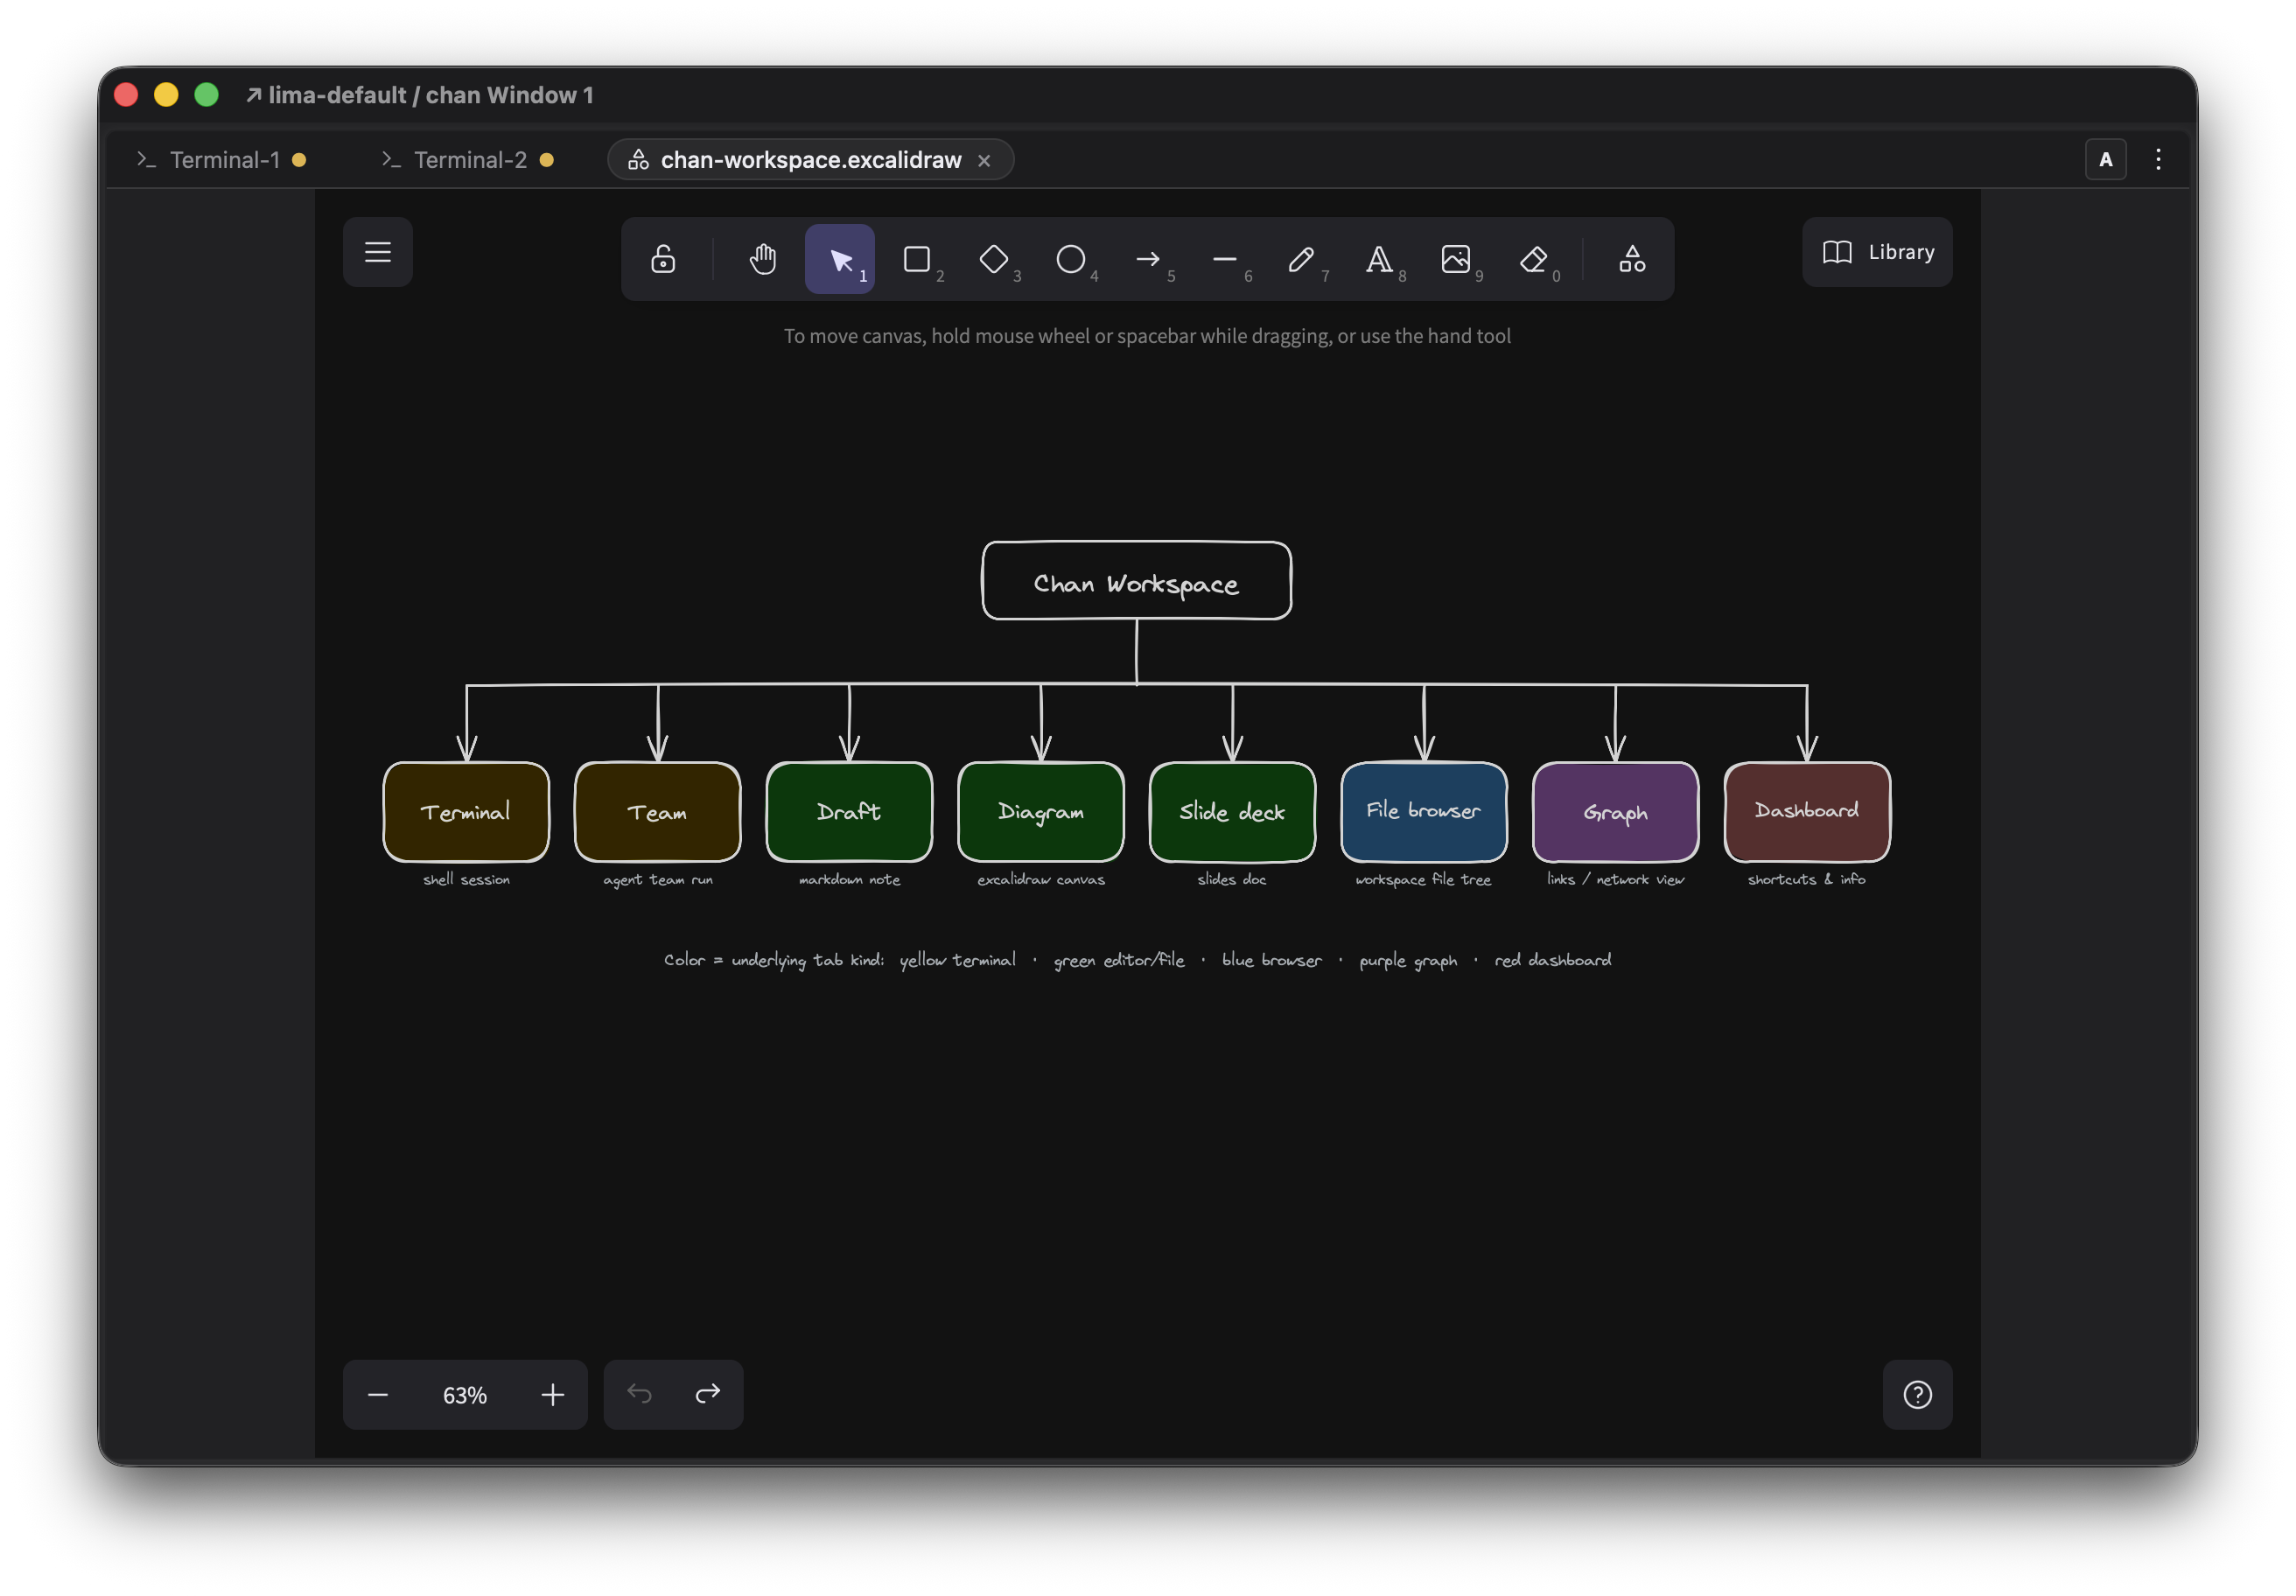Click the Redo arrow

pos(708,1394)
